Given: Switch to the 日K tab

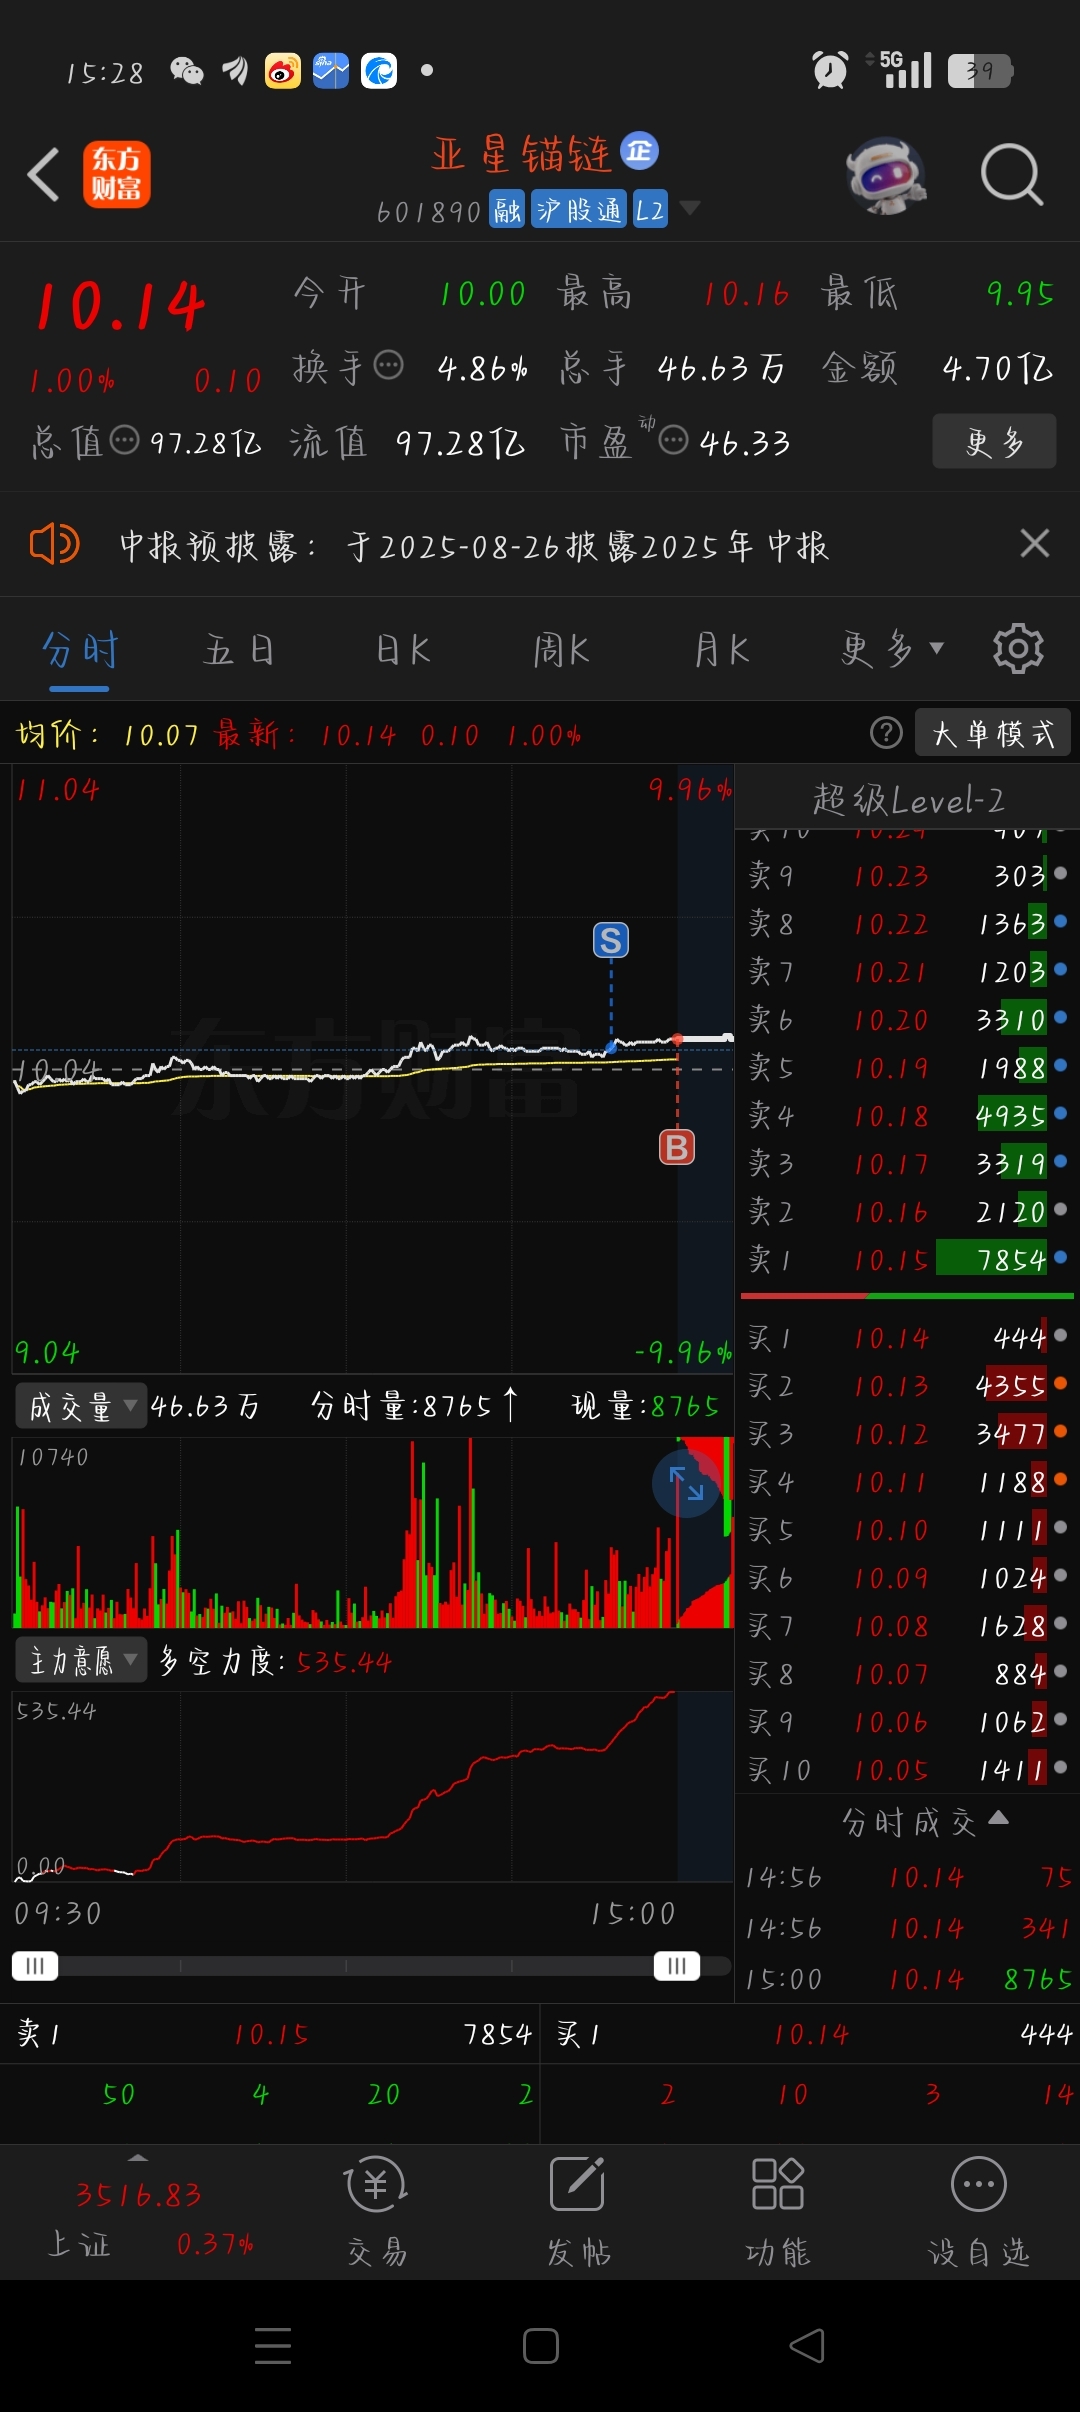Looking at the screenshot, I should click(403, 651).
